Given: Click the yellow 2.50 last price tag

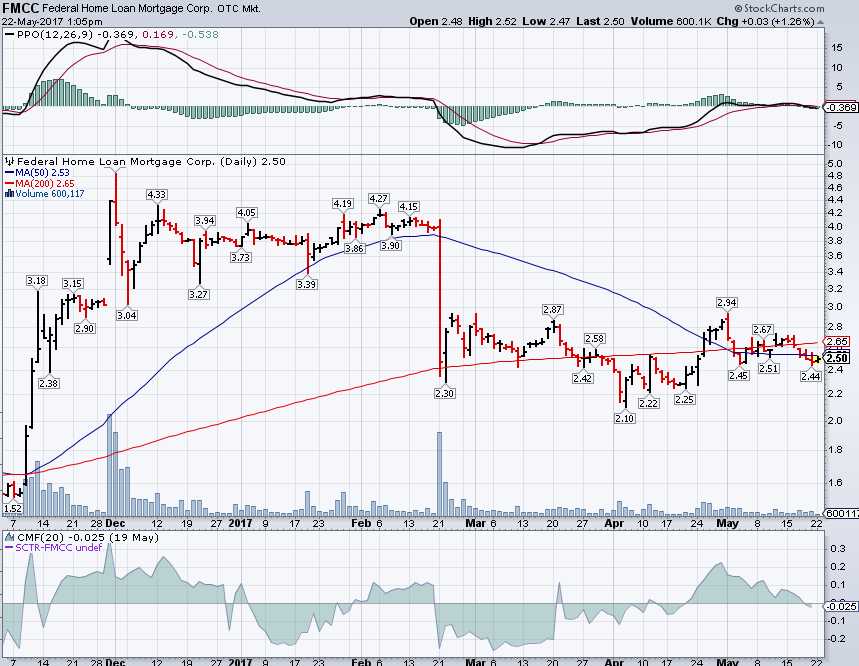Looking at the screenshot, I should pyautogui.click(x=838, y=358).
